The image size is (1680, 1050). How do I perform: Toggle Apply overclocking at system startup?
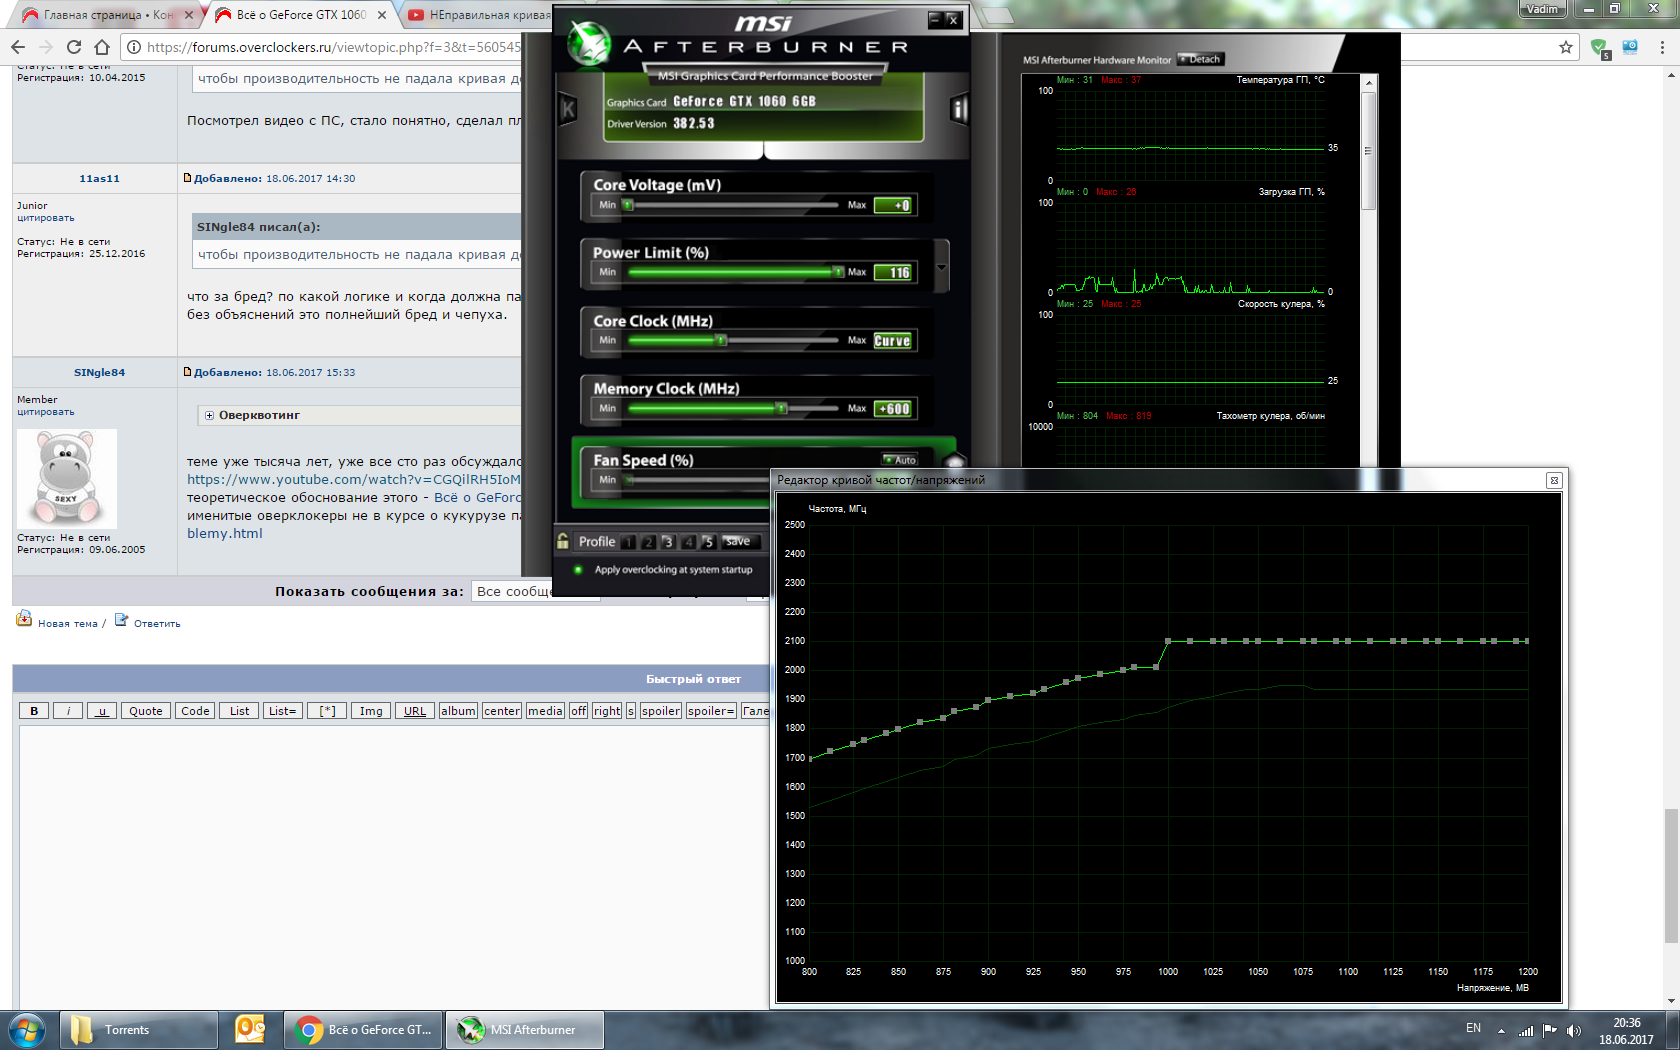(x=578, y=570)
